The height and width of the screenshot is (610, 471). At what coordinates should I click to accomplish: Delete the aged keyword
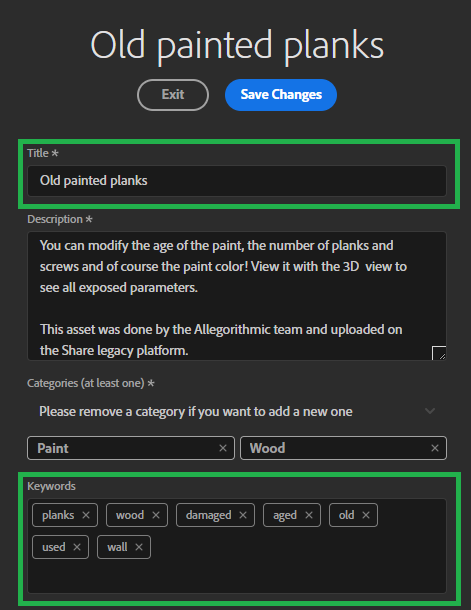click(309, 515)
